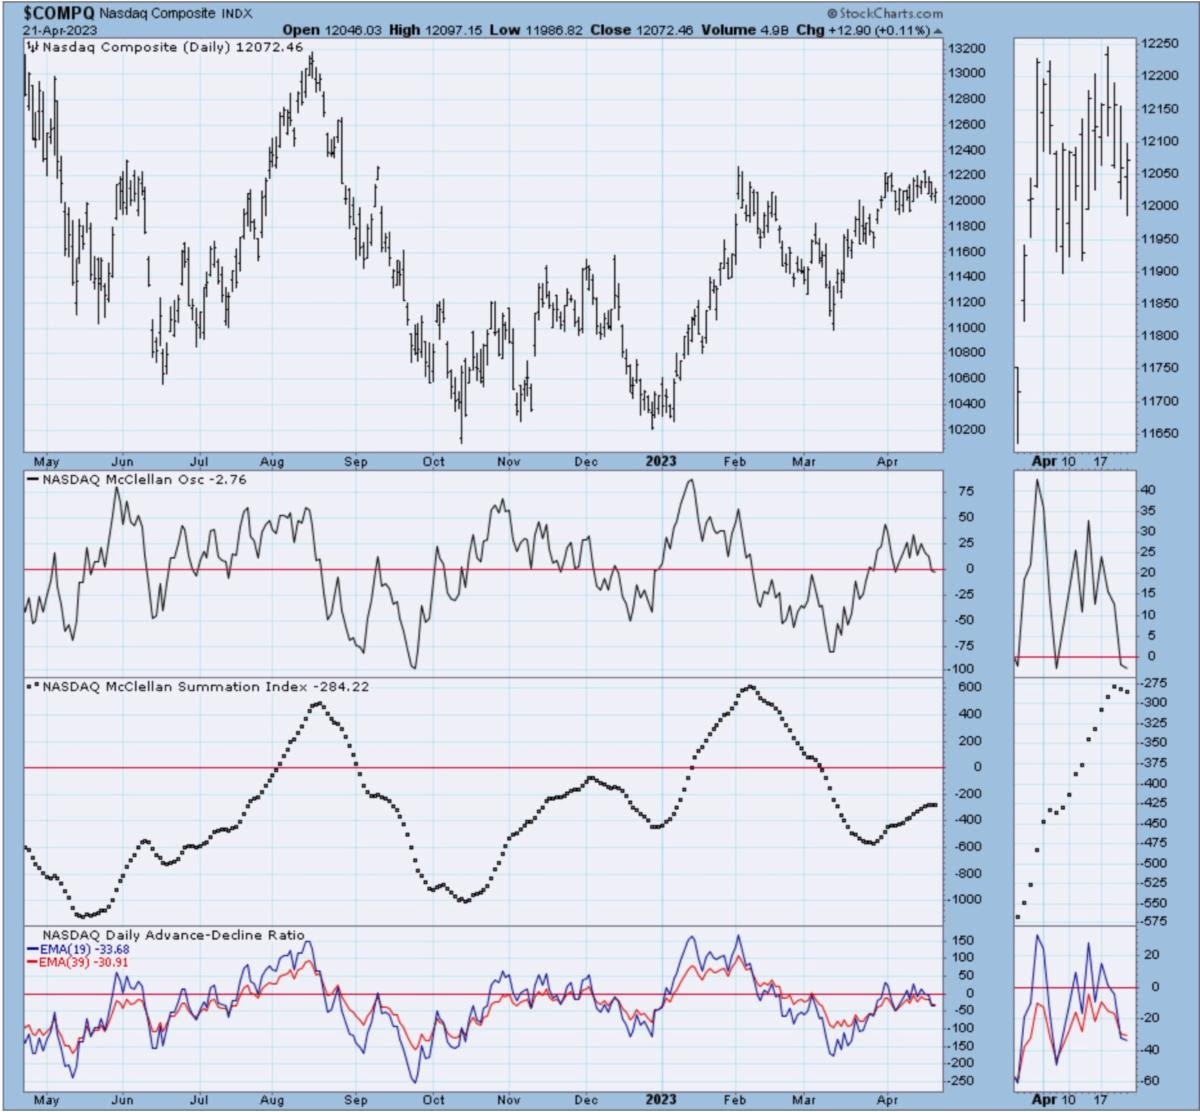Click the EMA(19) -33.68 legend text

pyautogui.click(x=85, y=948)
